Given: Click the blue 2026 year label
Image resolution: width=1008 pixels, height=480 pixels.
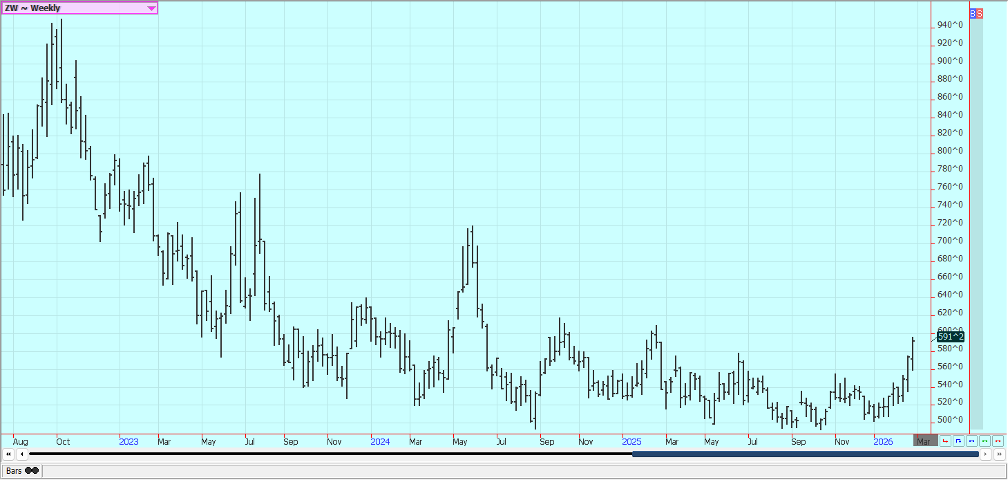Looking at the screenshot, I should pyautogui.click(x=882, y=440).
